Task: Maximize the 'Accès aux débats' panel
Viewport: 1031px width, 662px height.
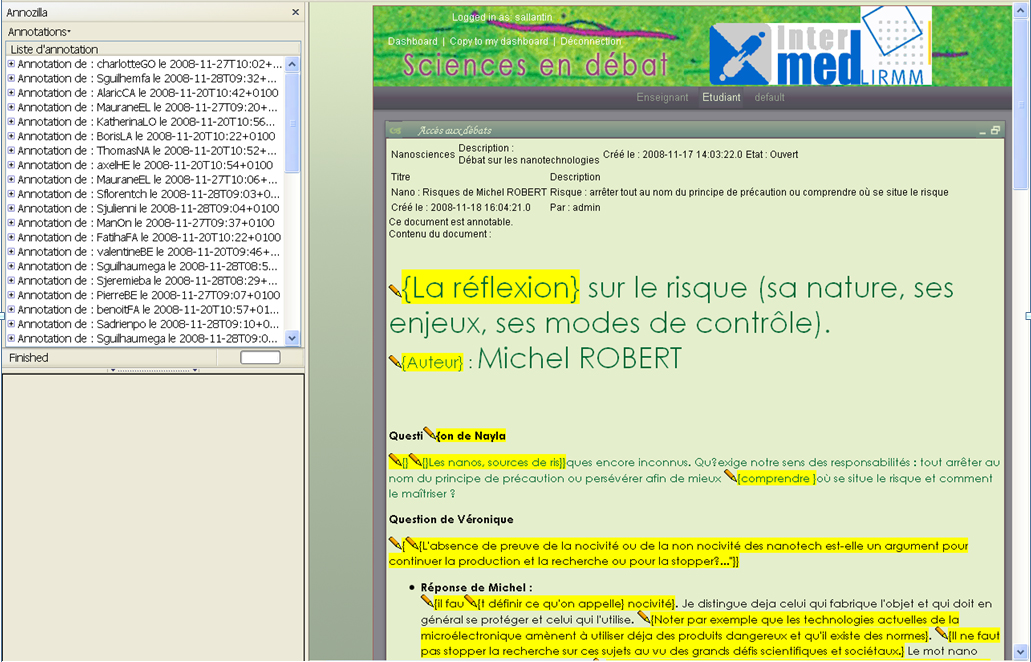Action: [x=995, y=130]
